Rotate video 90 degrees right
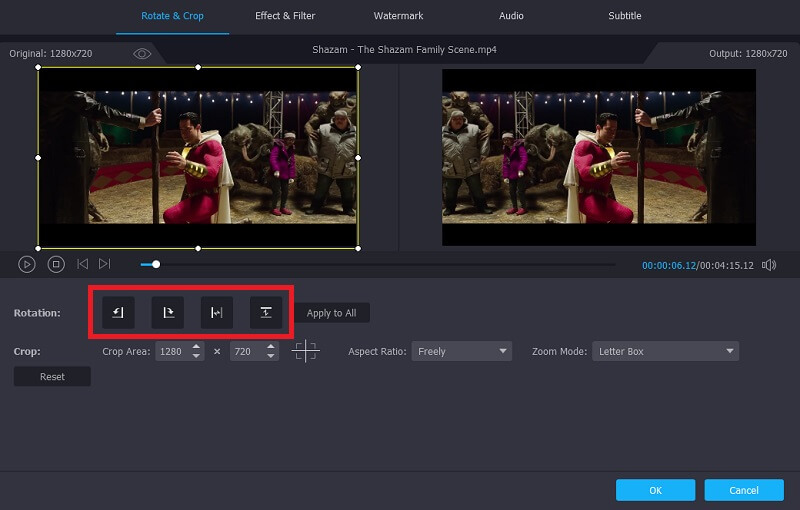Viewport: 800px width, 510px height. click(167, 313)
